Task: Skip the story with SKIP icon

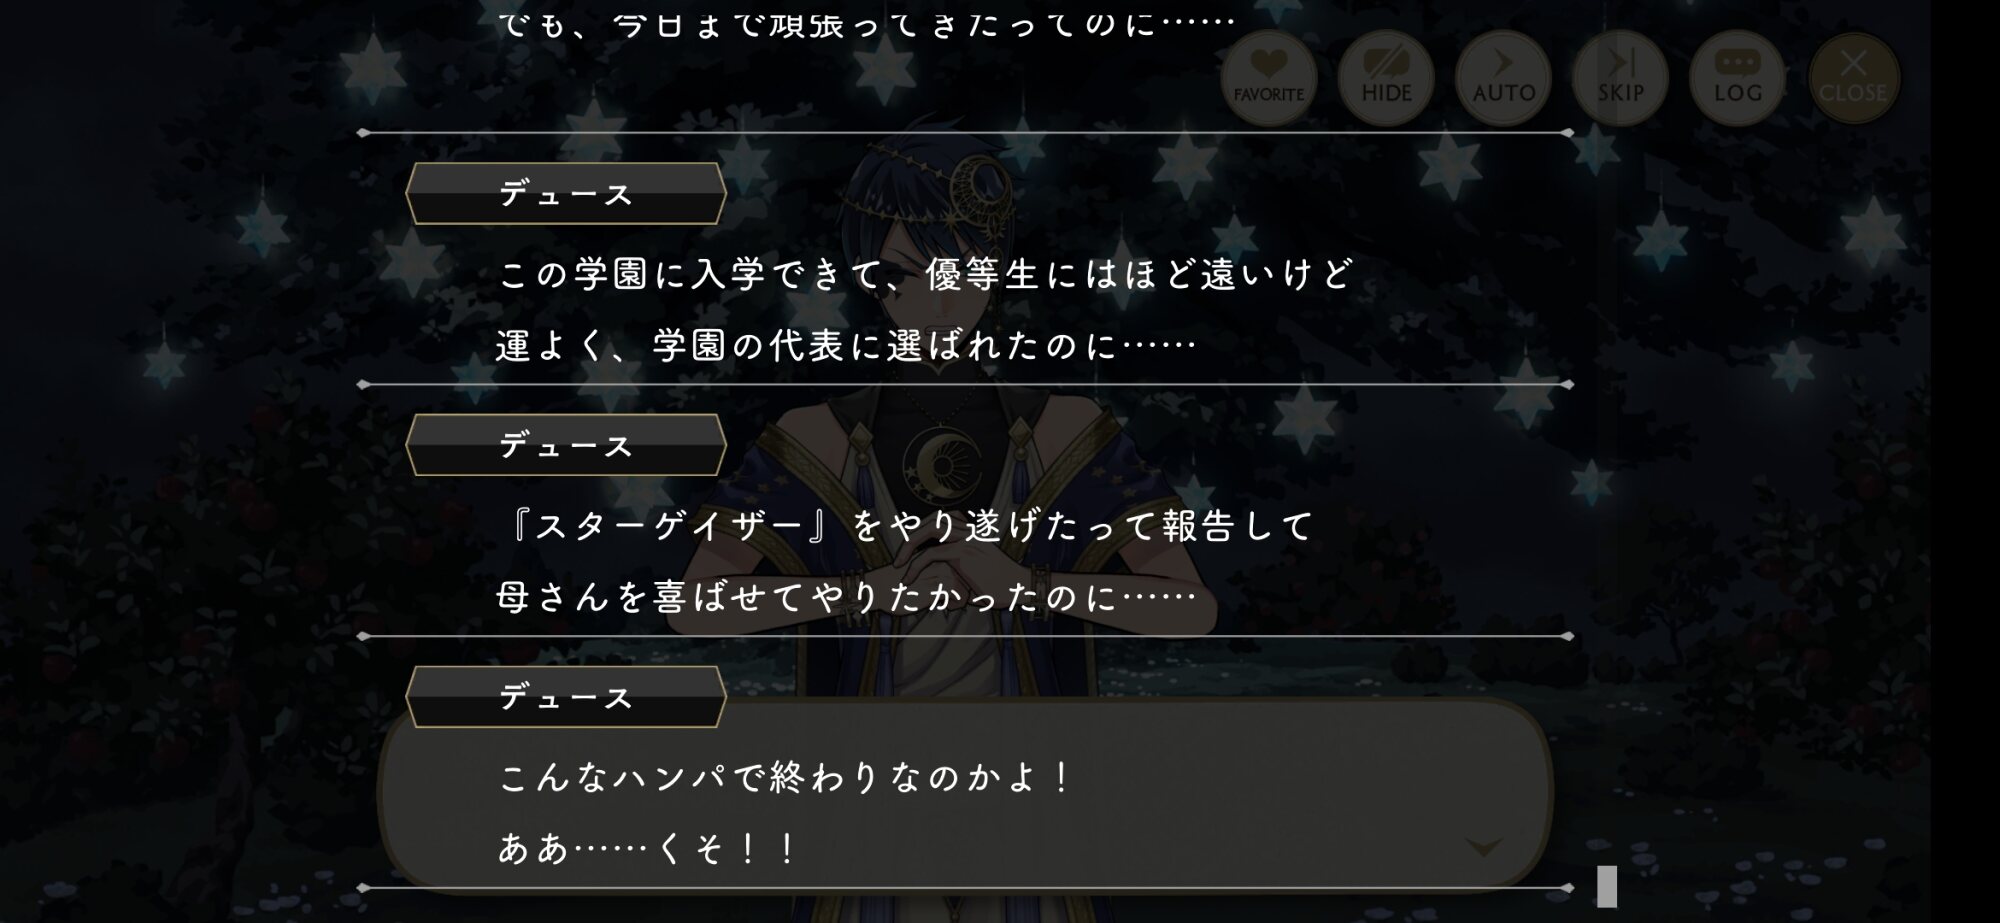Action: 1620,78
